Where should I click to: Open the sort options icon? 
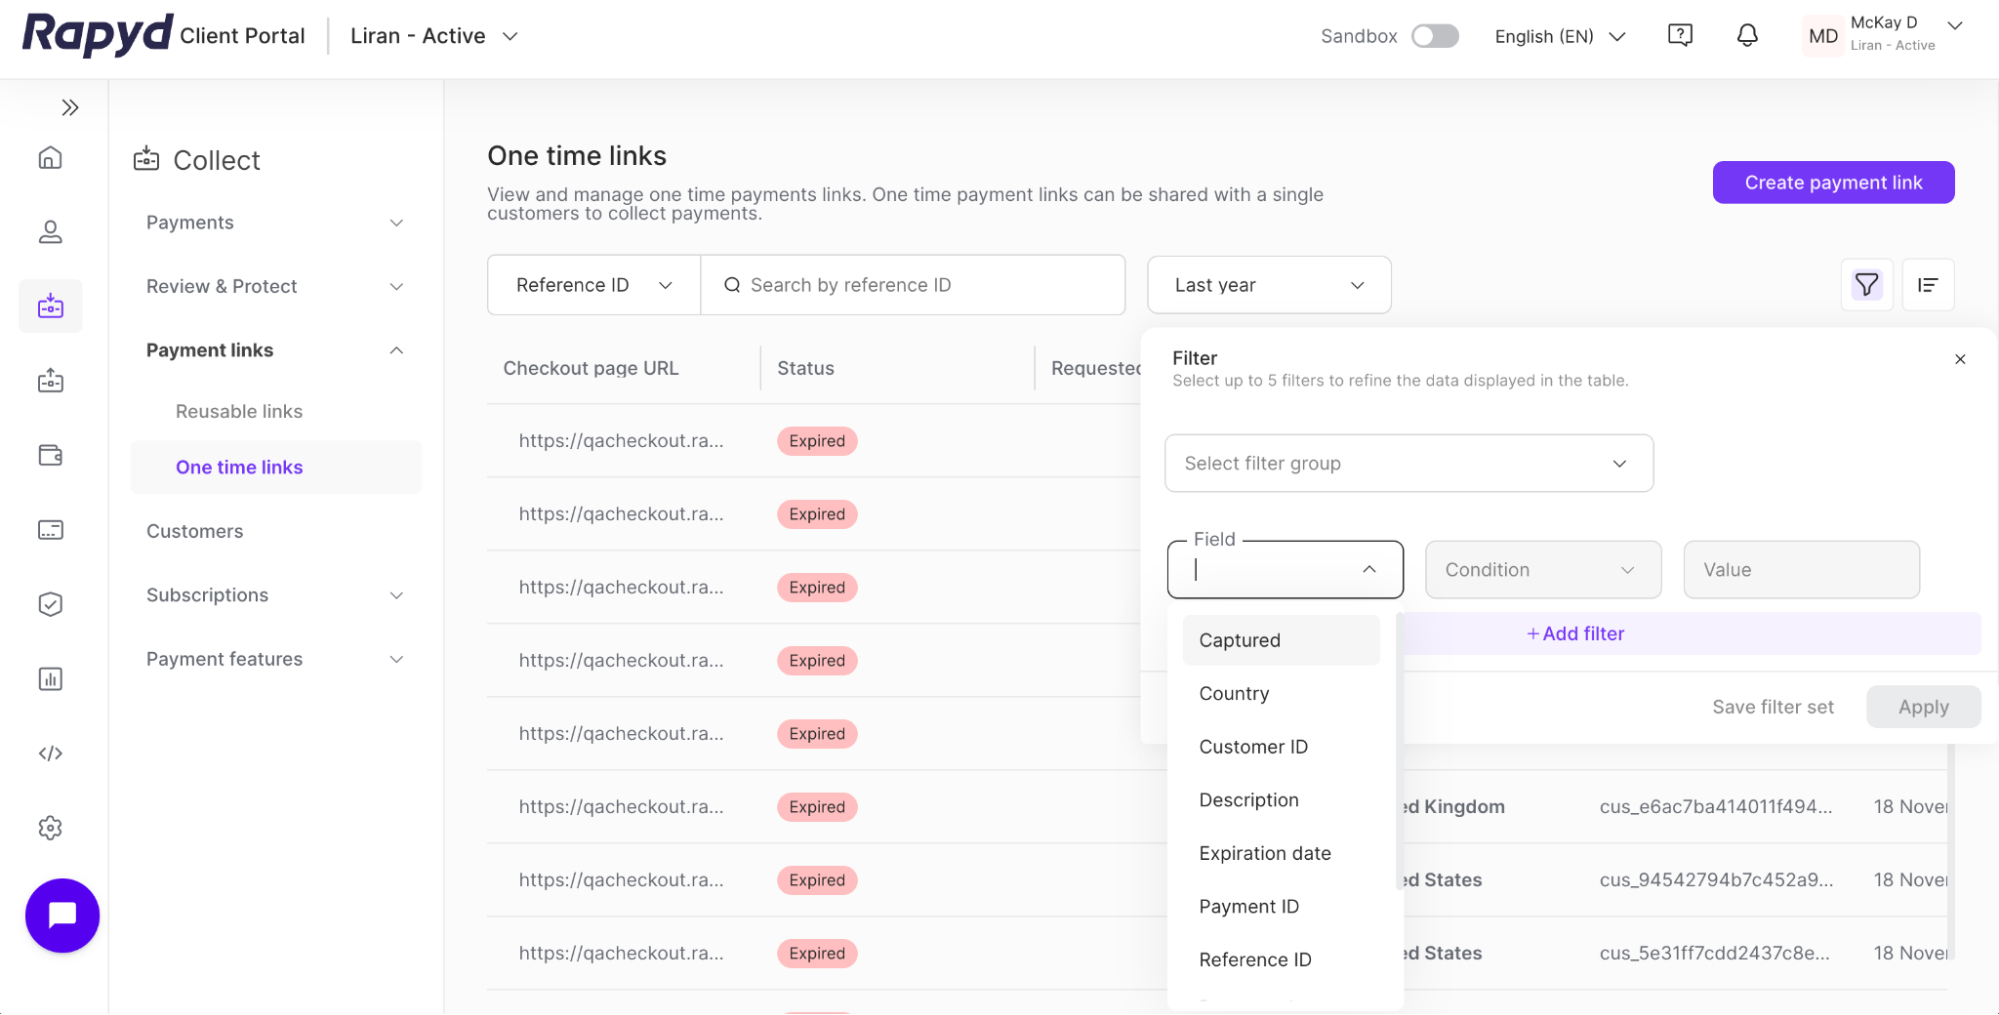coord(1928,284)
